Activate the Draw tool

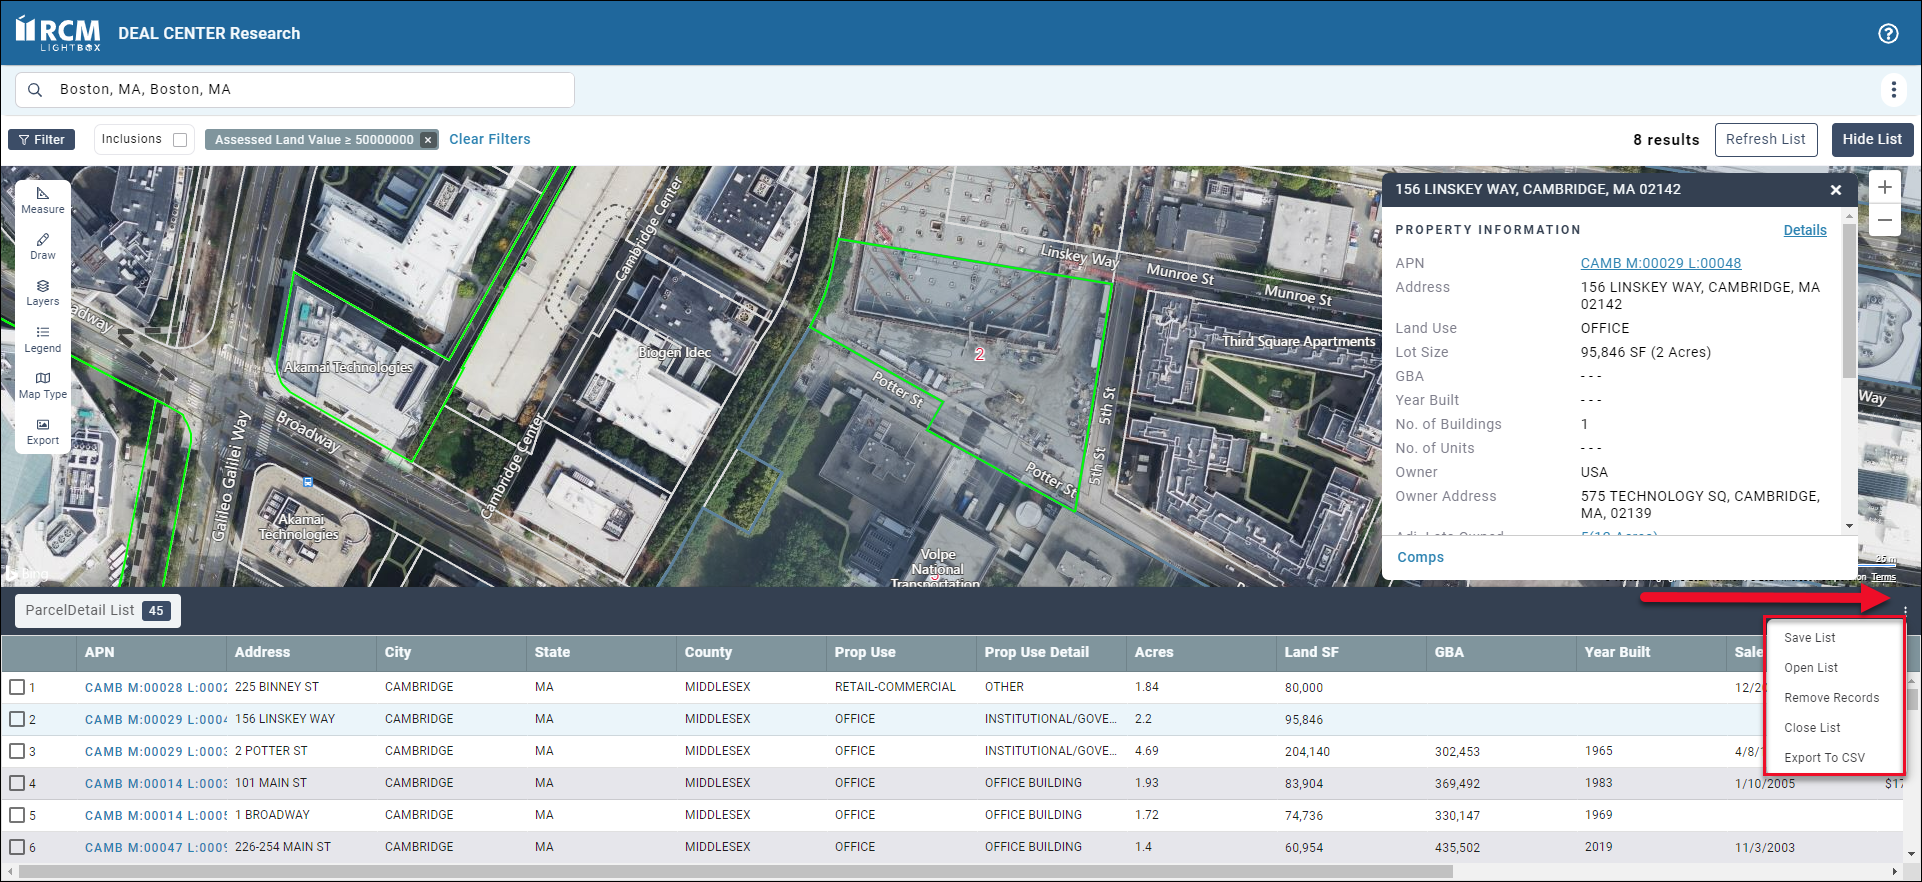click(43, 246)
